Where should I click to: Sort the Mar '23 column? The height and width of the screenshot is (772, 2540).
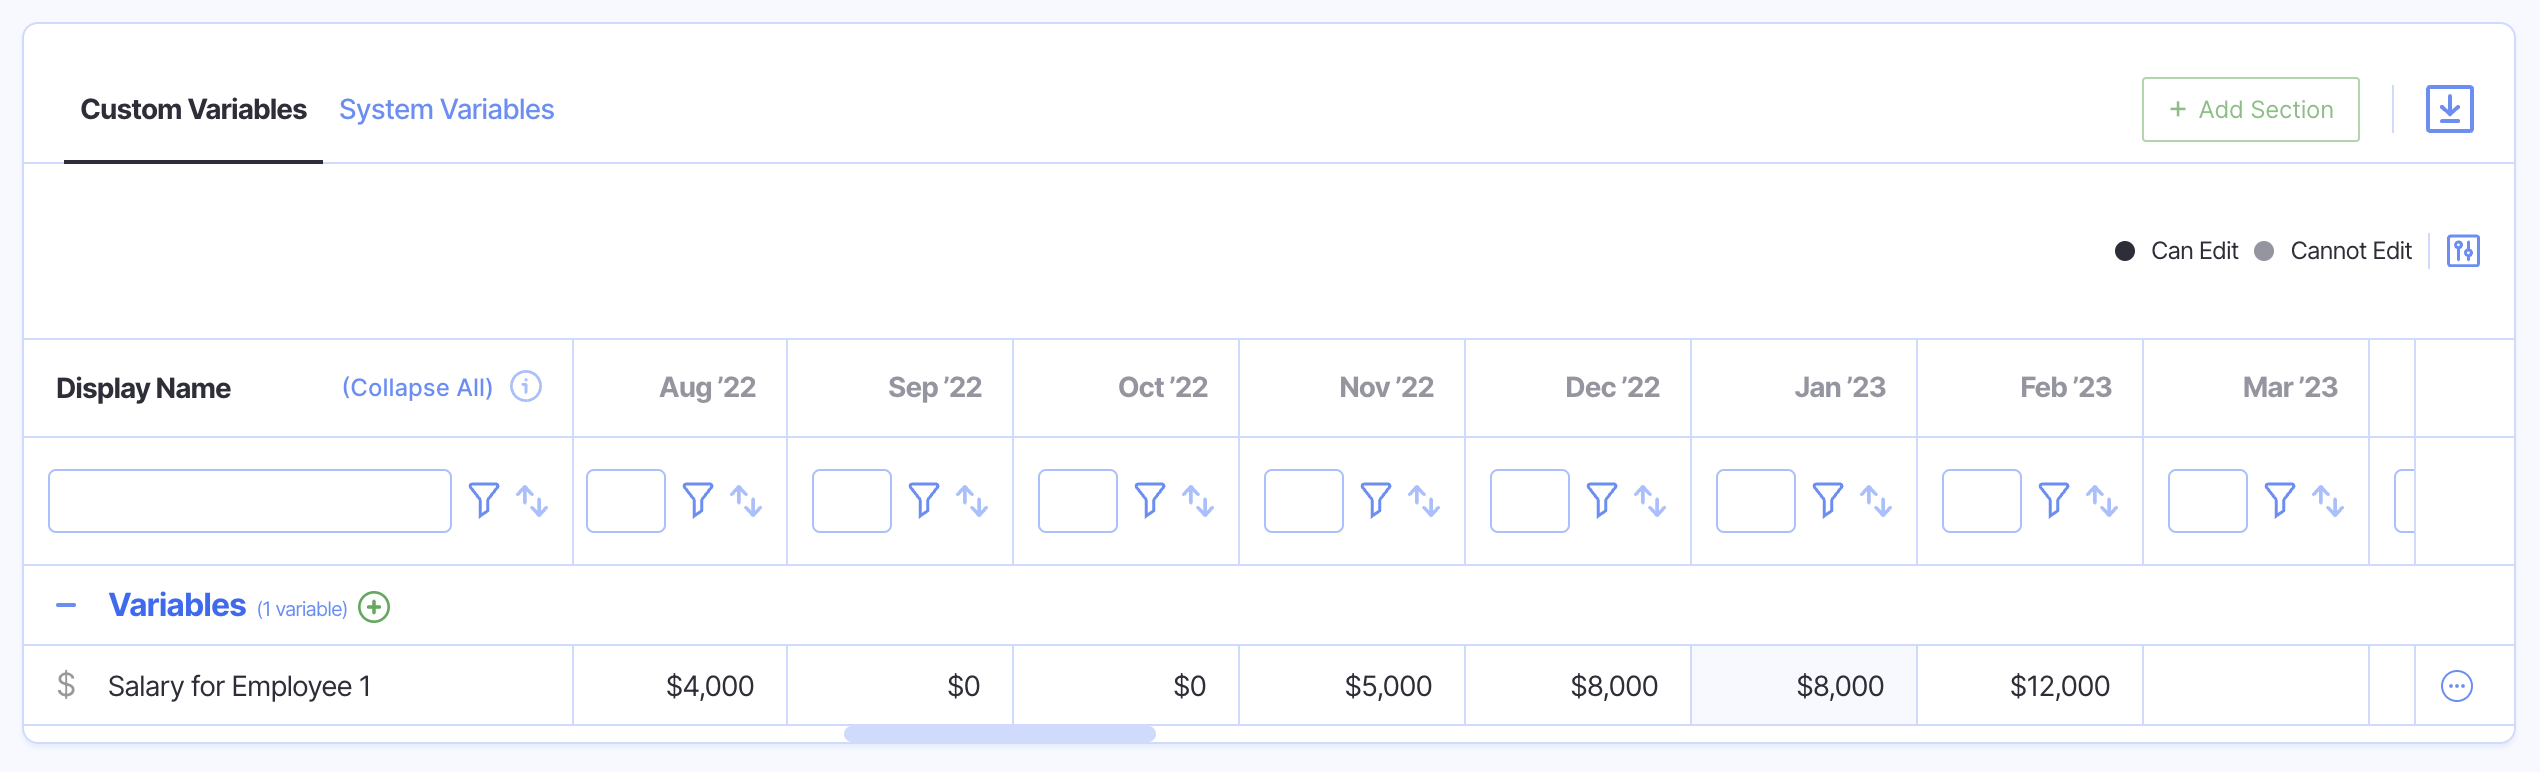pyautogui.click(x=2328, y=500)
